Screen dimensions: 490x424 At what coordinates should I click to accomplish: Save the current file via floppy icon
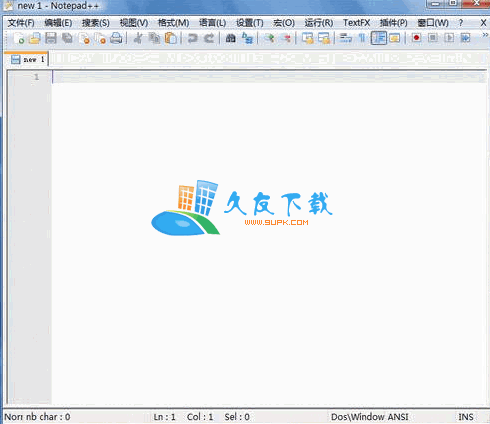click(51, 38)
